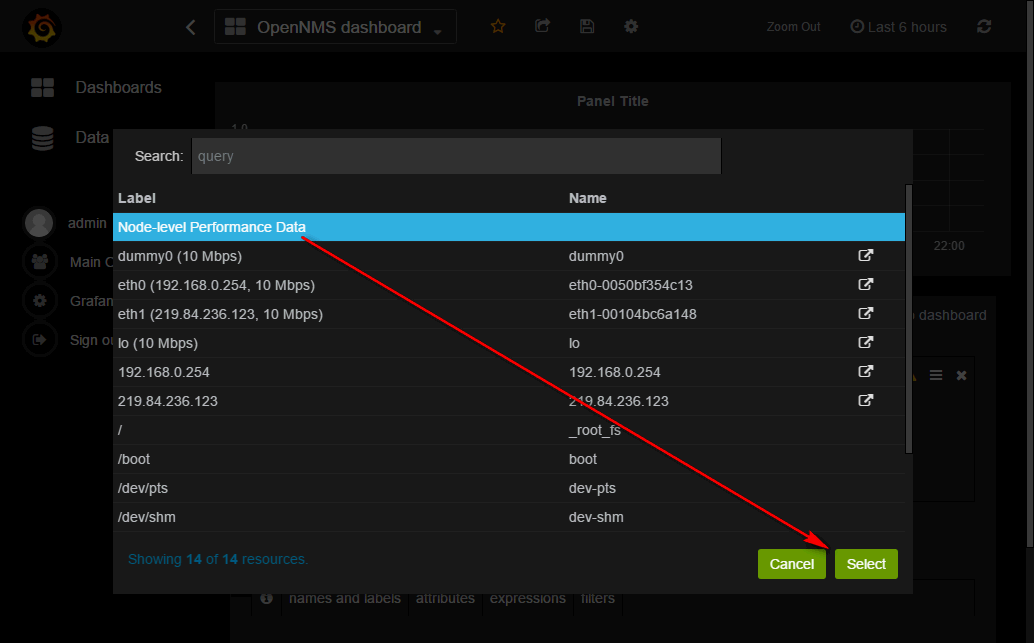
Task: Open external link for dummy0 row
Action: click(x=865, y=255)
